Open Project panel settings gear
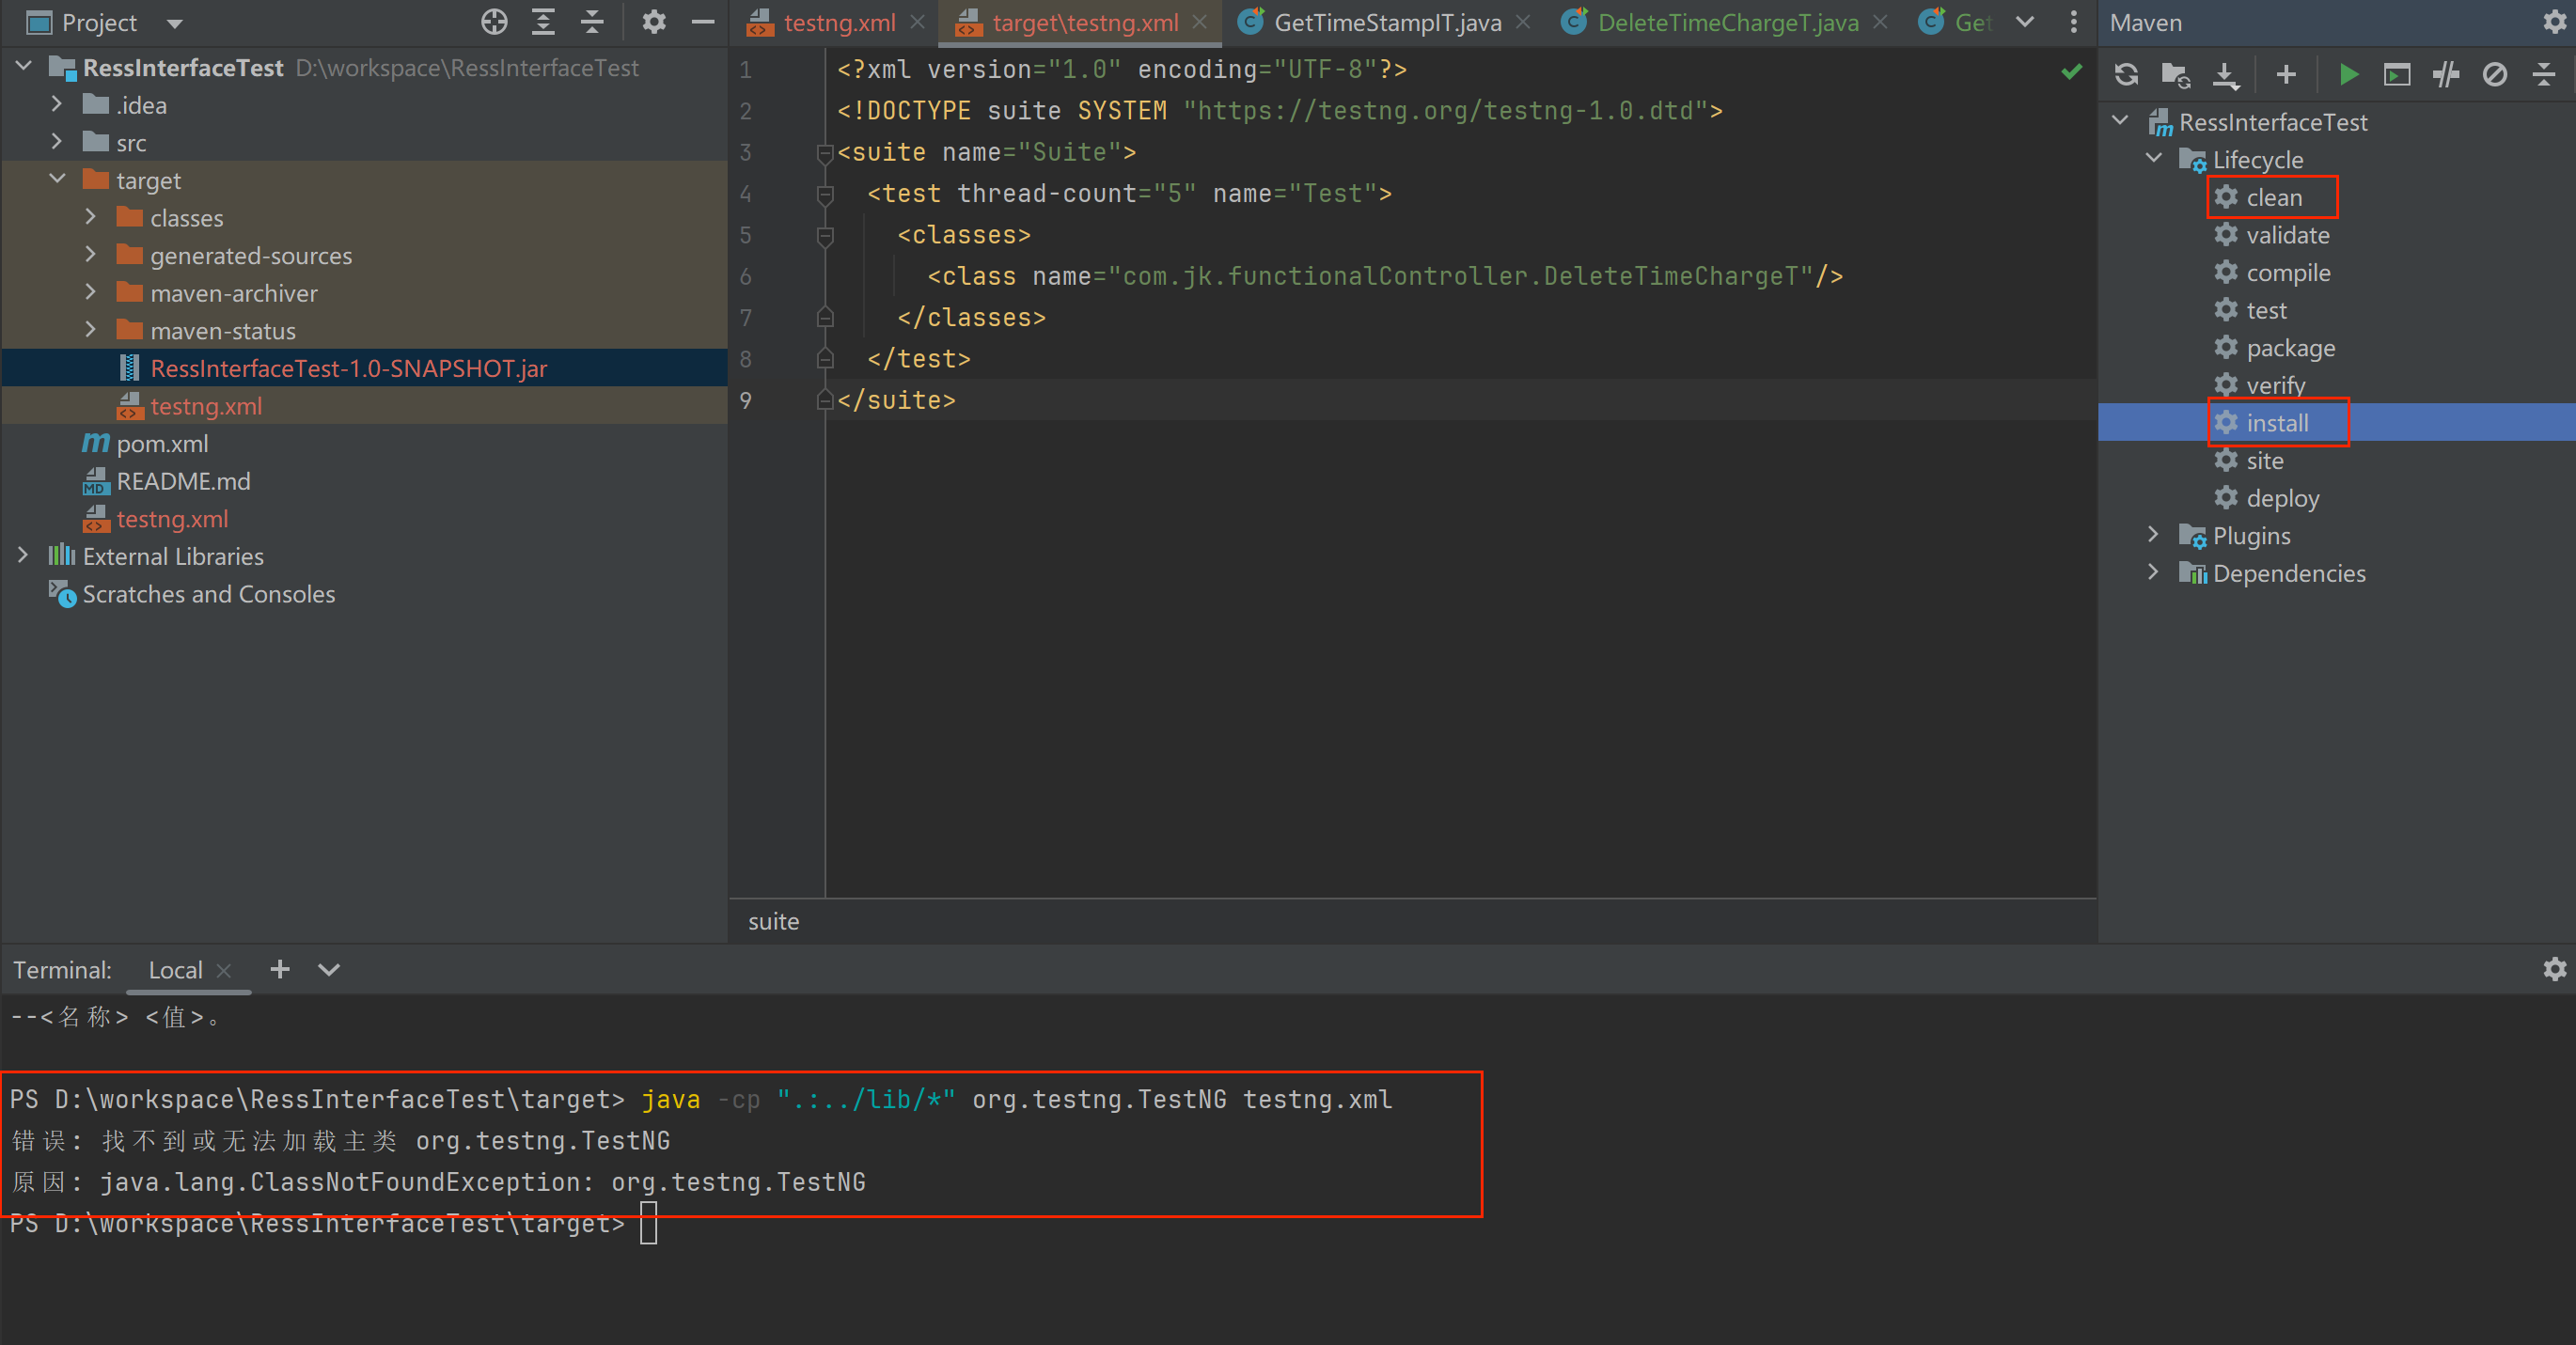Screen dimensions: 2576x1345 pos(653,22)
